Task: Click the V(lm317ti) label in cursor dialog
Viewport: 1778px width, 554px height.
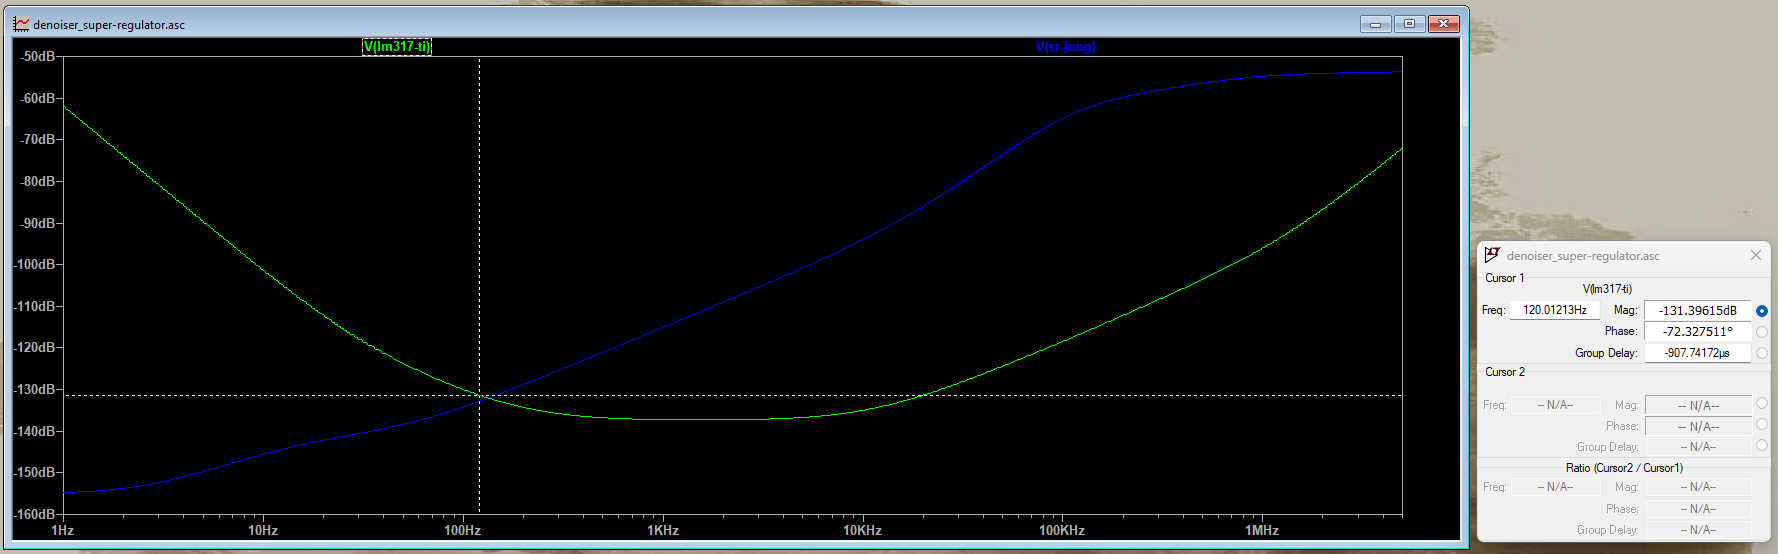Action: coord(1607,289)
